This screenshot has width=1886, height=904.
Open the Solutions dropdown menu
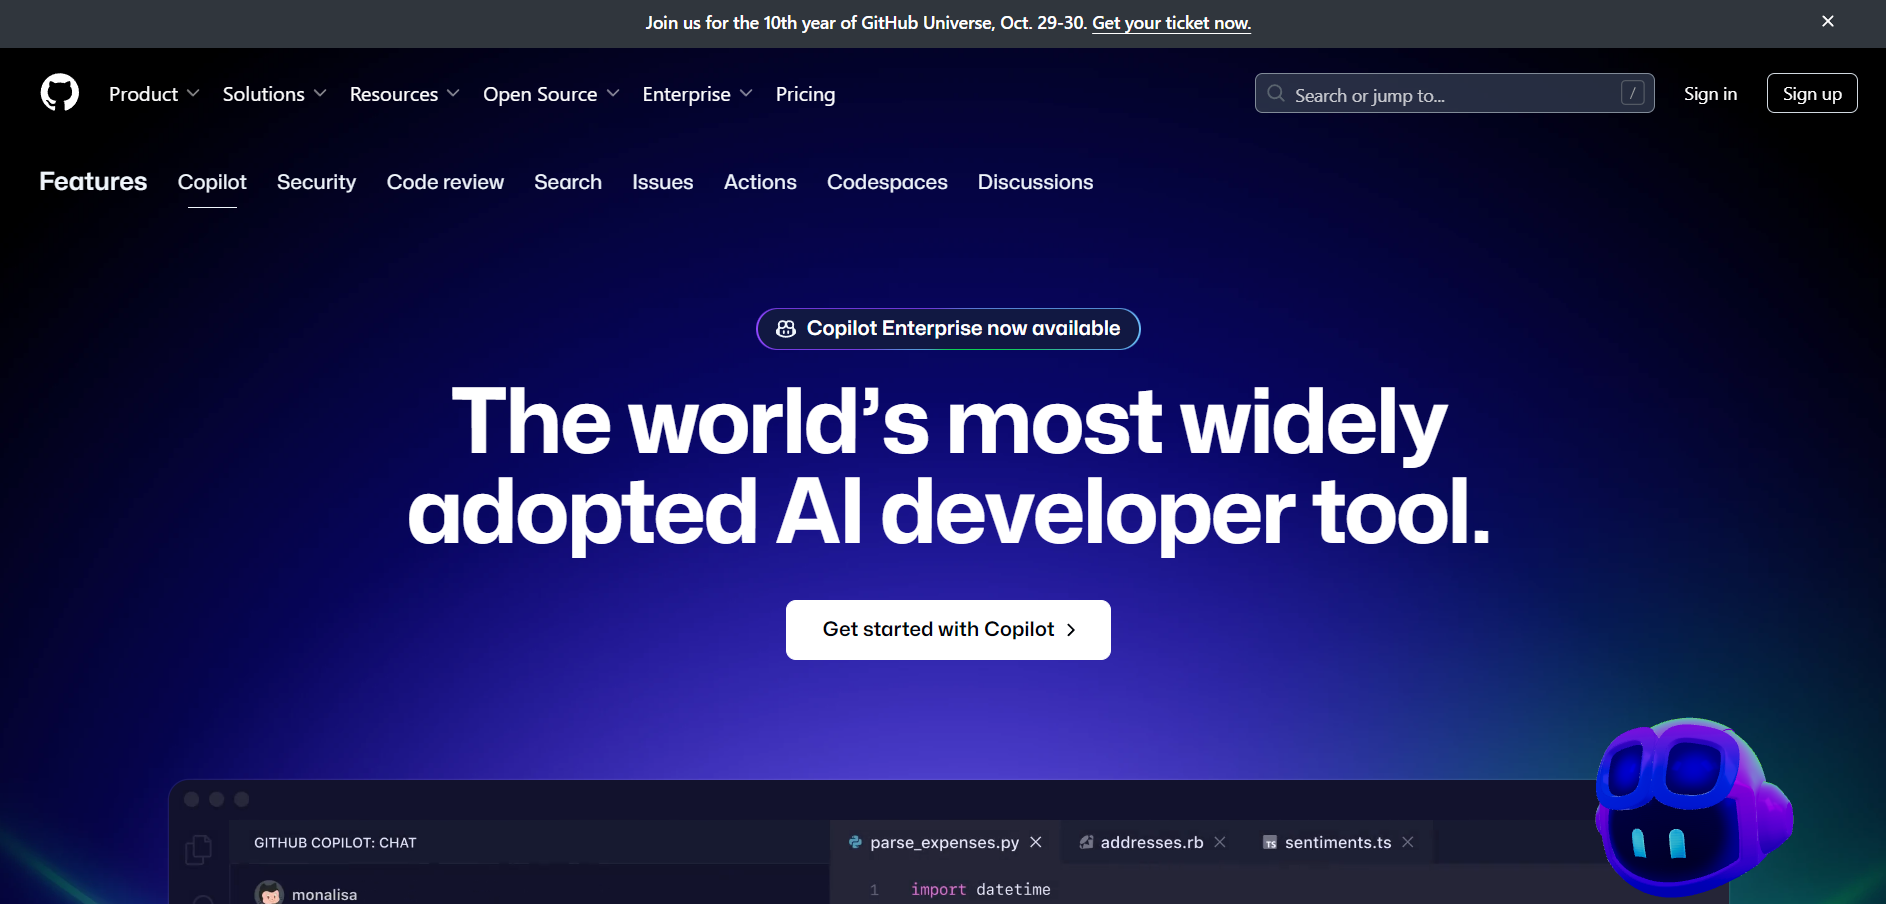274,94
